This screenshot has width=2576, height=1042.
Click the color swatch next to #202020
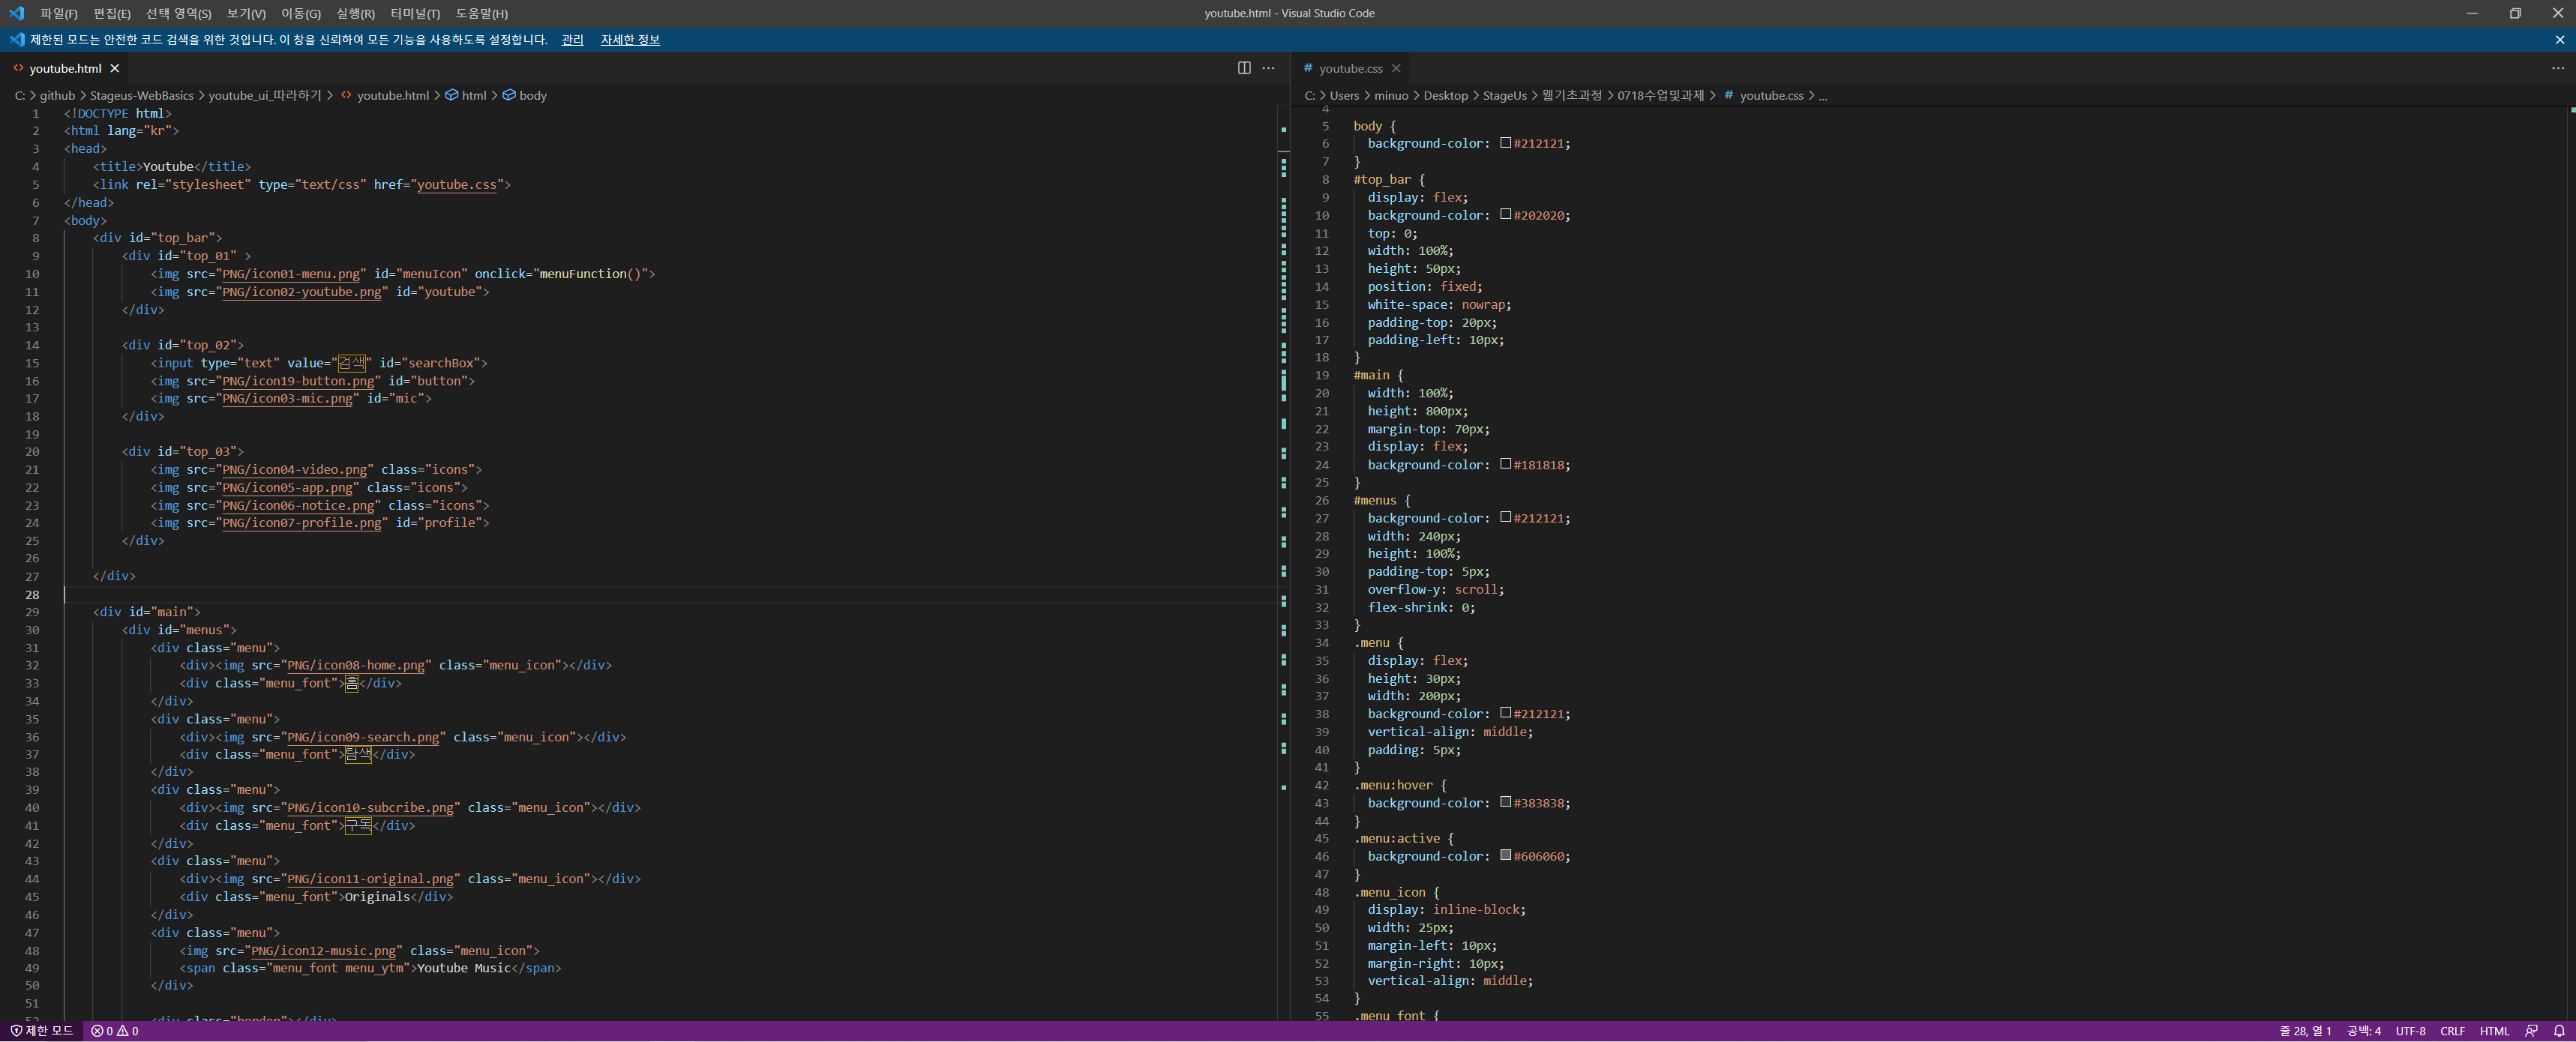1506,215
